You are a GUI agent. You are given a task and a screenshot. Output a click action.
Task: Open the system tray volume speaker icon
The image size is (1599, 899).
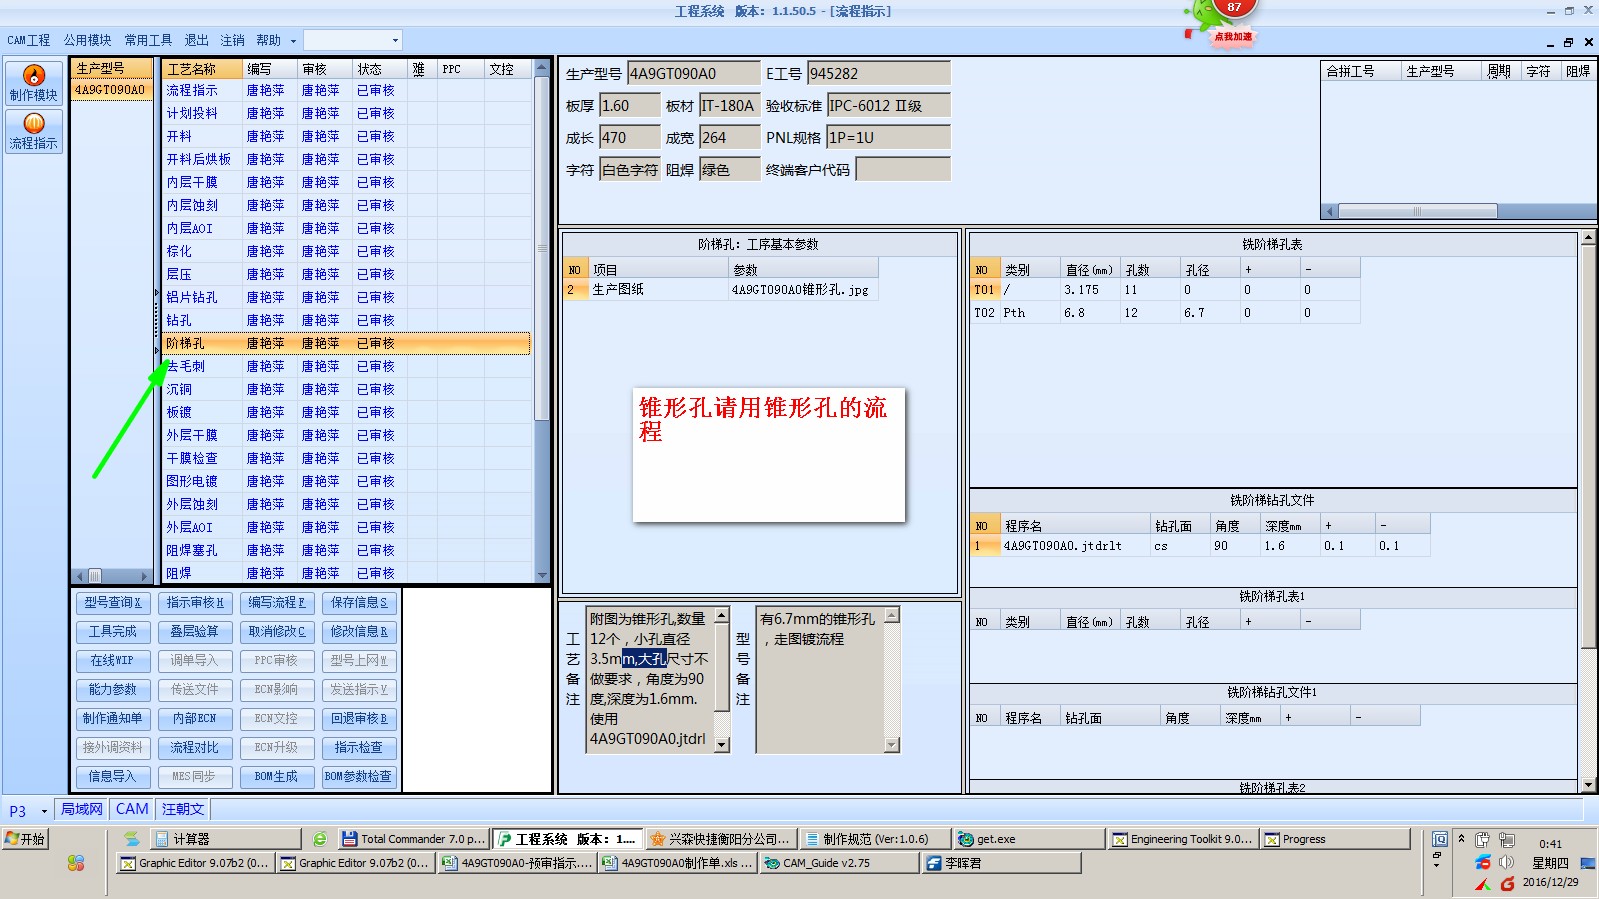click(1507, 862)
